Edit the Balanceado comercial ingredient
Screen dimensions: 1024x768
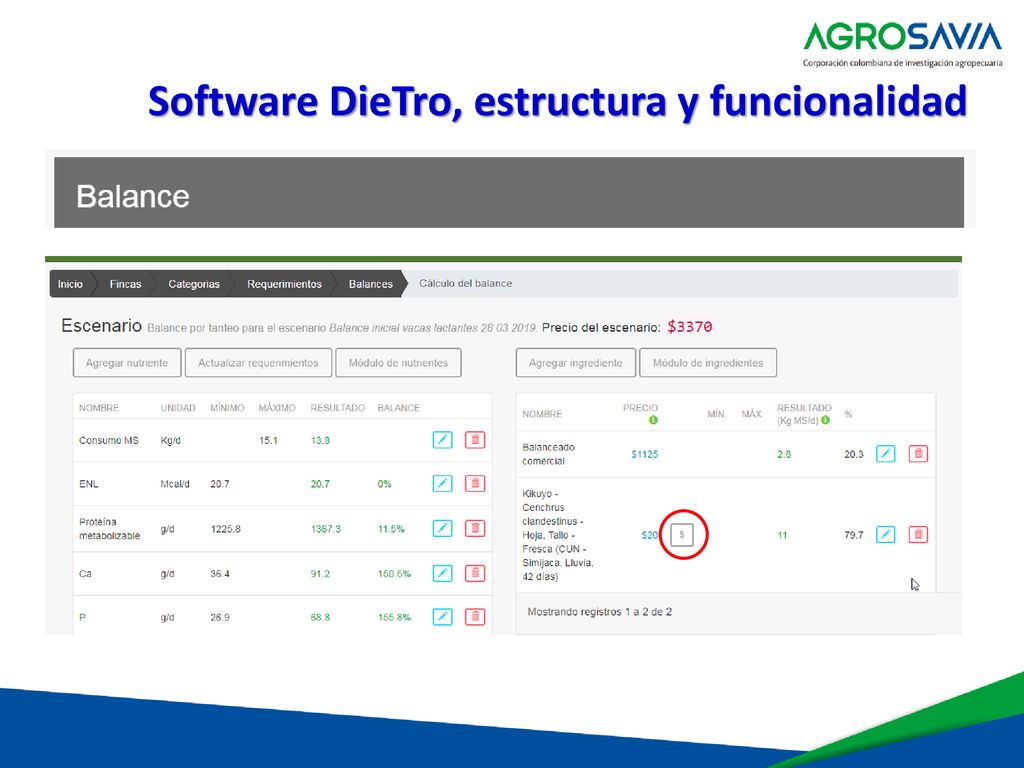point(886,453)
